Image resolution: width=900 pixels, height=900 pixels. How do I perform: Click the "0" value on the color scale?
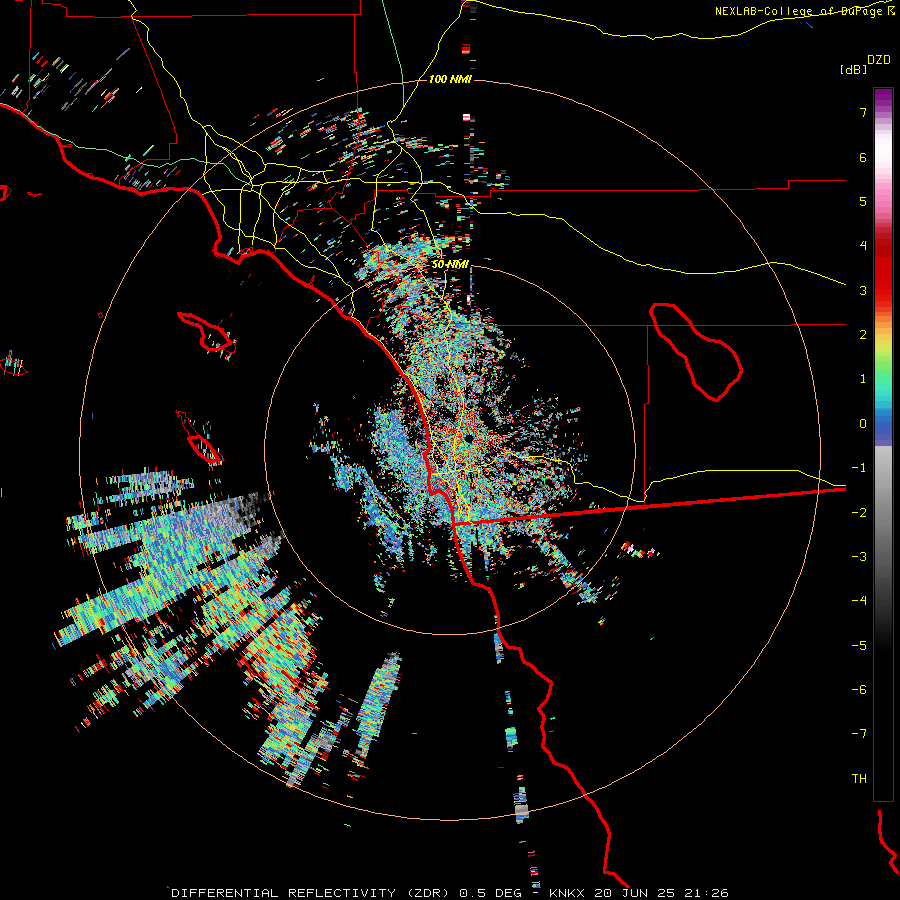863,424
